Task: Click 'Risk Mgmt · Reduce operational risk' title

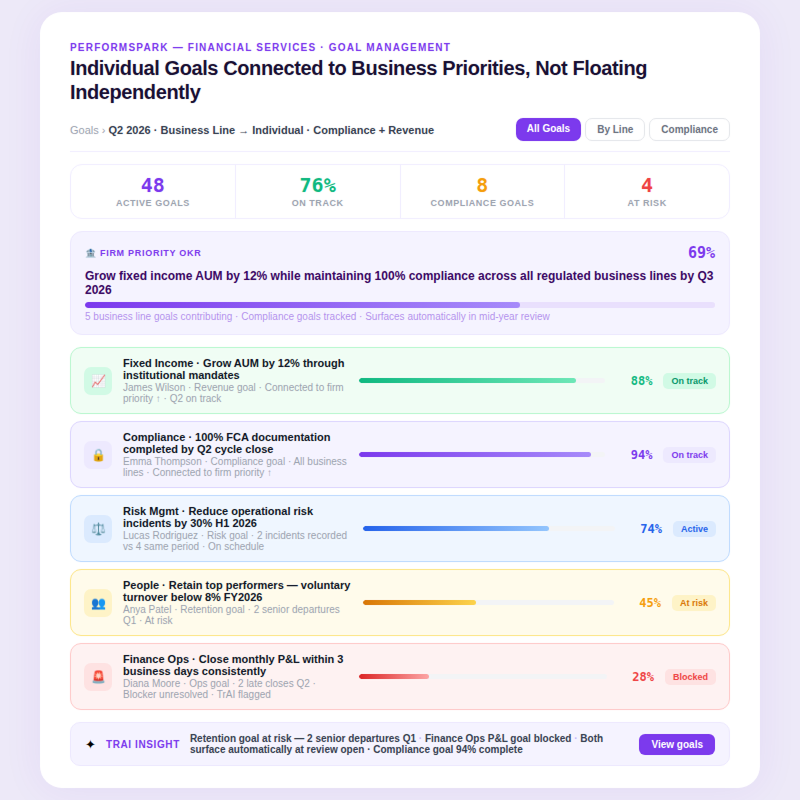Action: (218, 517)
